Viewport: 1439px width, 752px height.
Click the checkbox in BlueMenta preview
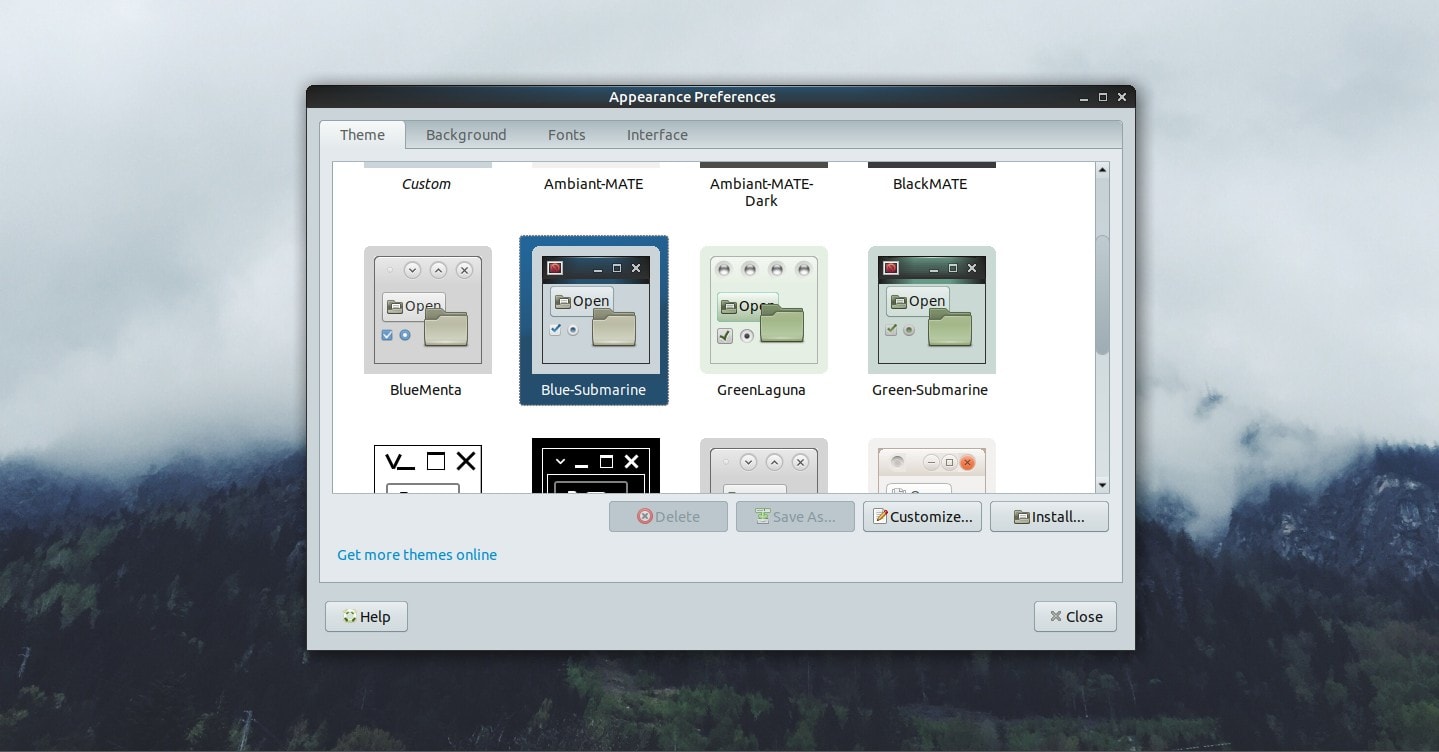(x=387, y=335)
